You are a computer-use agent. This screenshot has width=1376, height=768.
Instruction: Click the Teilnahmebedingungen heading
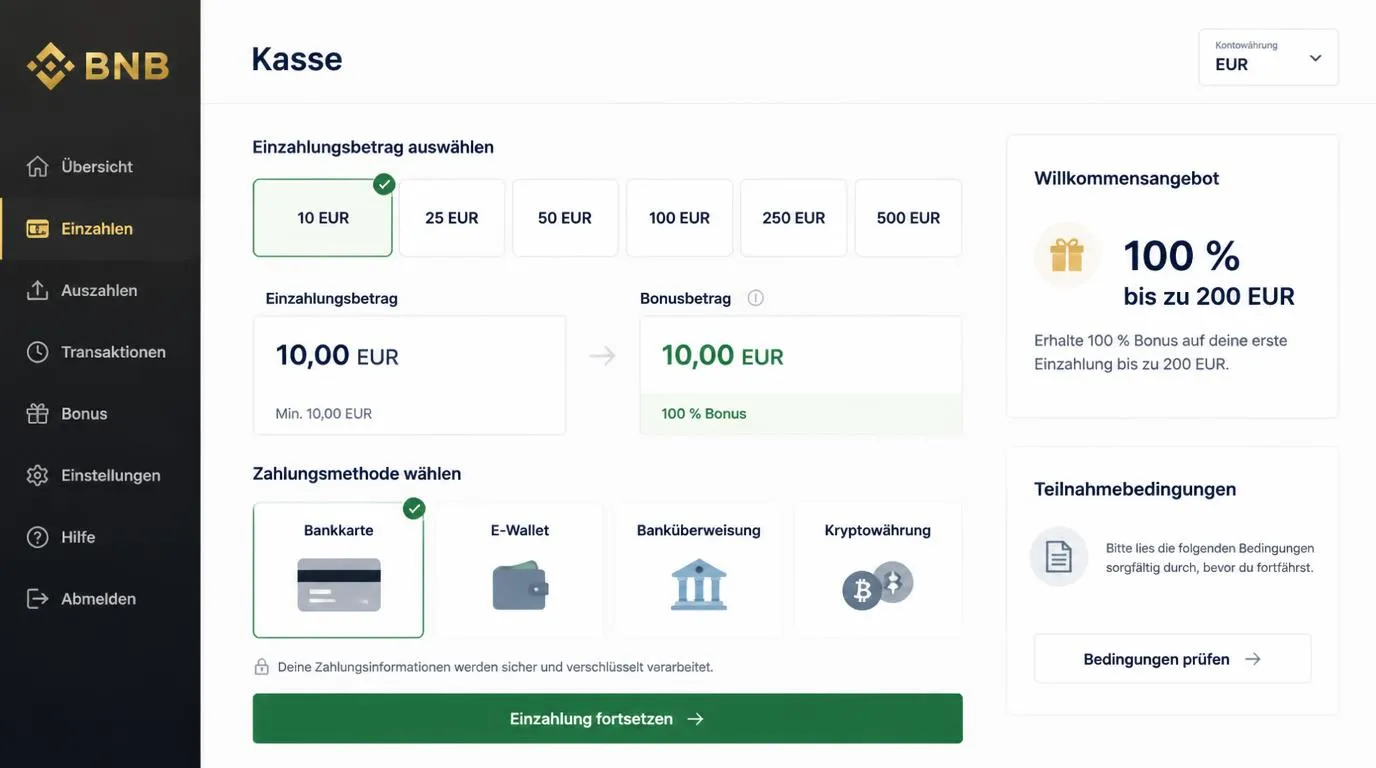[x=1135, y=489]
